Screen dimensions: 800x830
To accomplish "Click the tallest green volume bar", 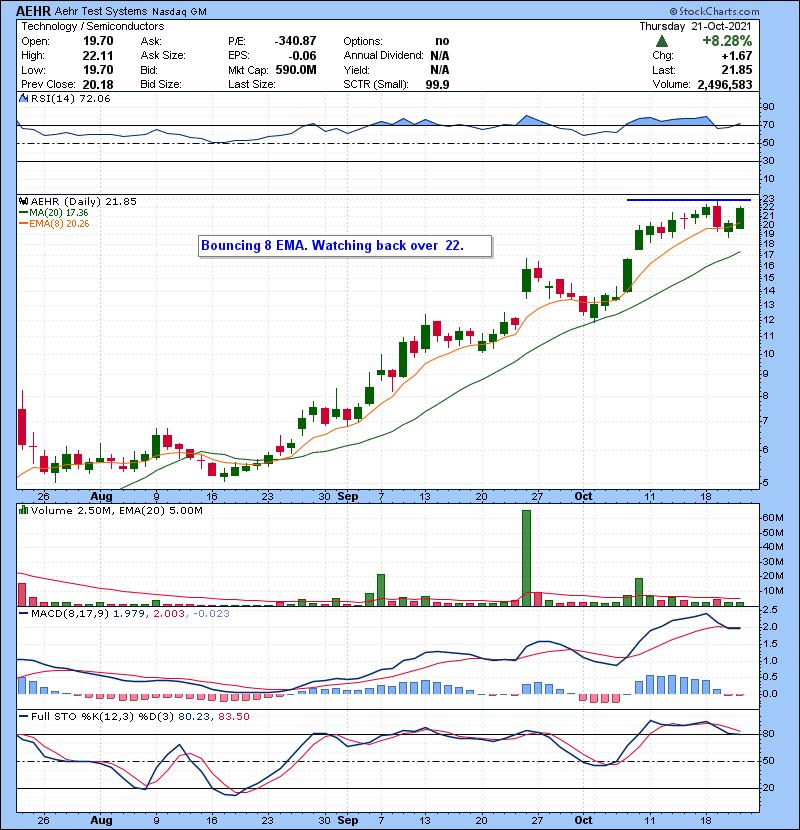I will click(x=526, y=558).
